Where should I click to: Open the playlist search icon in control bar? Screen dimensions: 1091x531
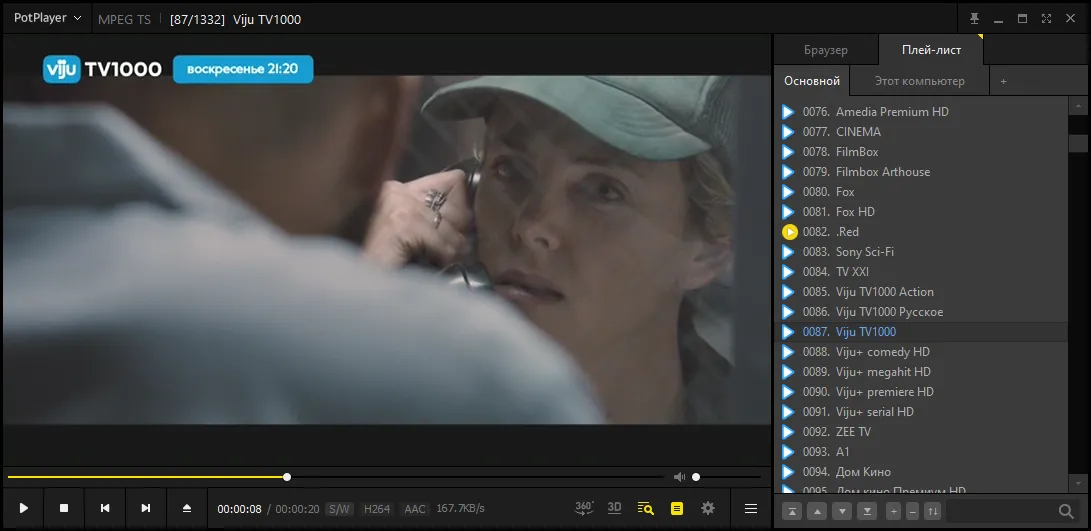(x=646, y=509)
